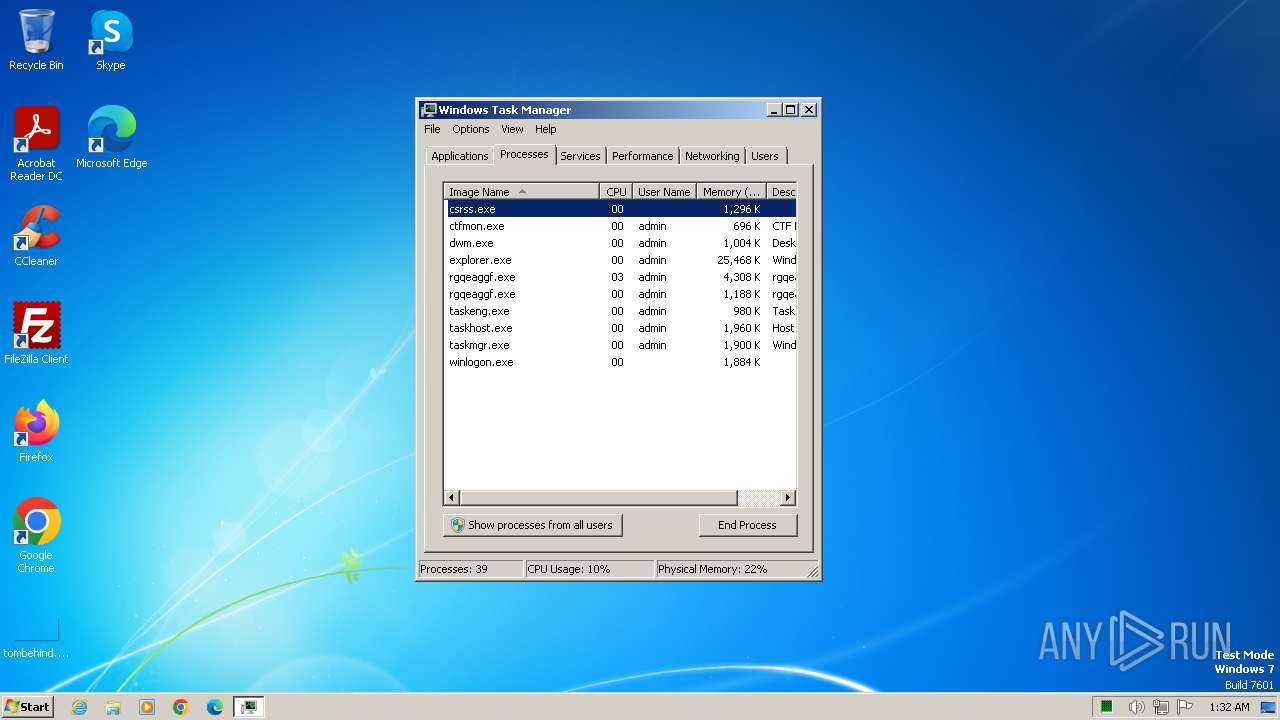The height and width of the screenshot is (720, 1280).
Task: Select the winlogon.exe process
Action: point(621,362)
